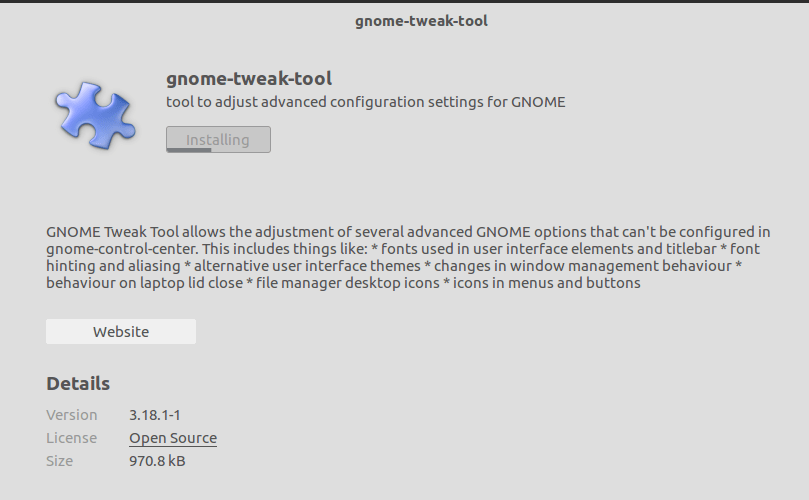Click the Details section heading
The height and width of the screenshot is (500, 809).
click(x=78, y=383)
